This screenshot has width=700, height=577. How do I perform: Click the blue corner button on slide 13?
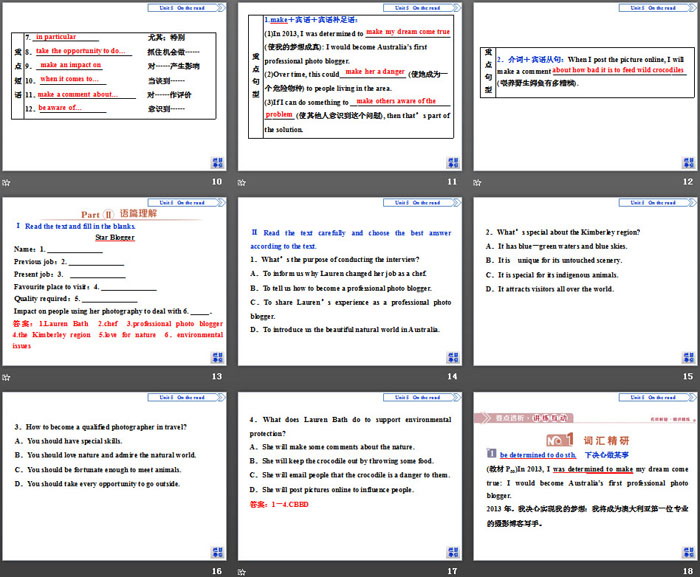pos(217,356)
